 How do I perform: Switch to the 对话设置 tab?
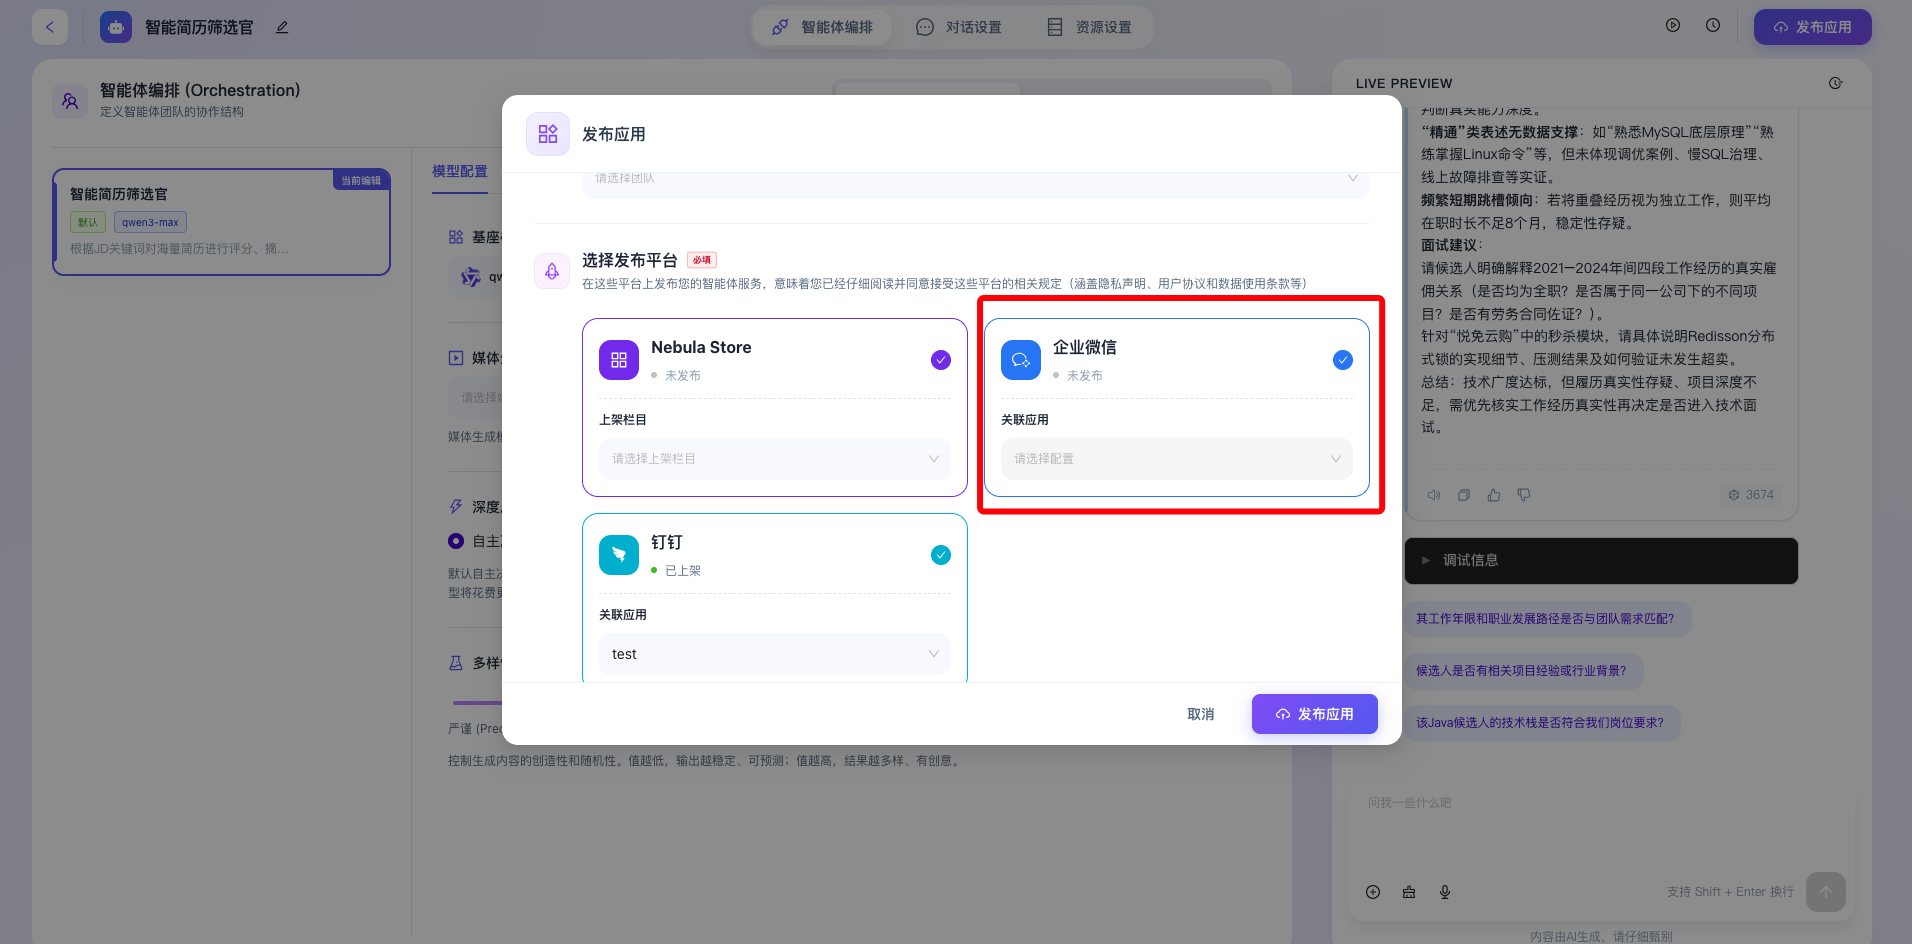(x=959, y=27)
